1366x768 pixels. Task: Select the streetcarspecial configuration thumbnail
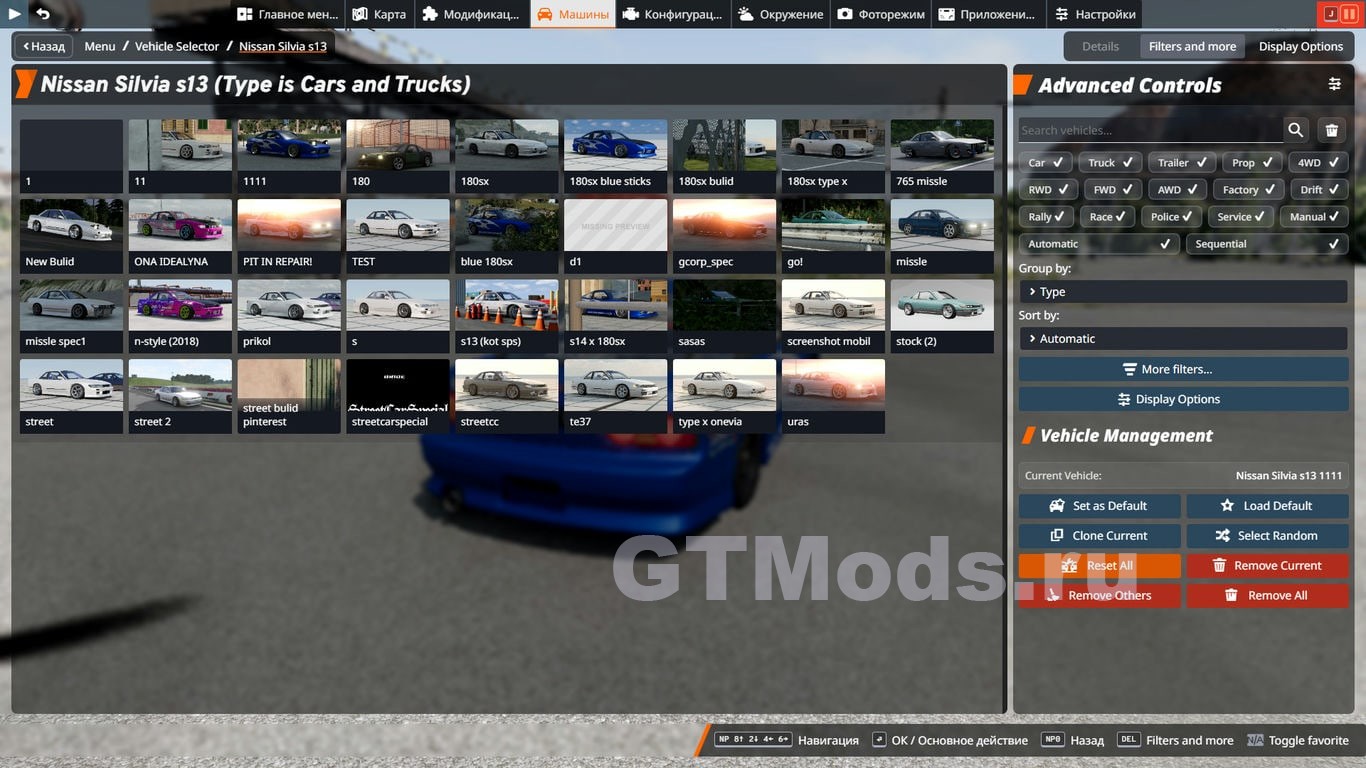tap(398, 396)
